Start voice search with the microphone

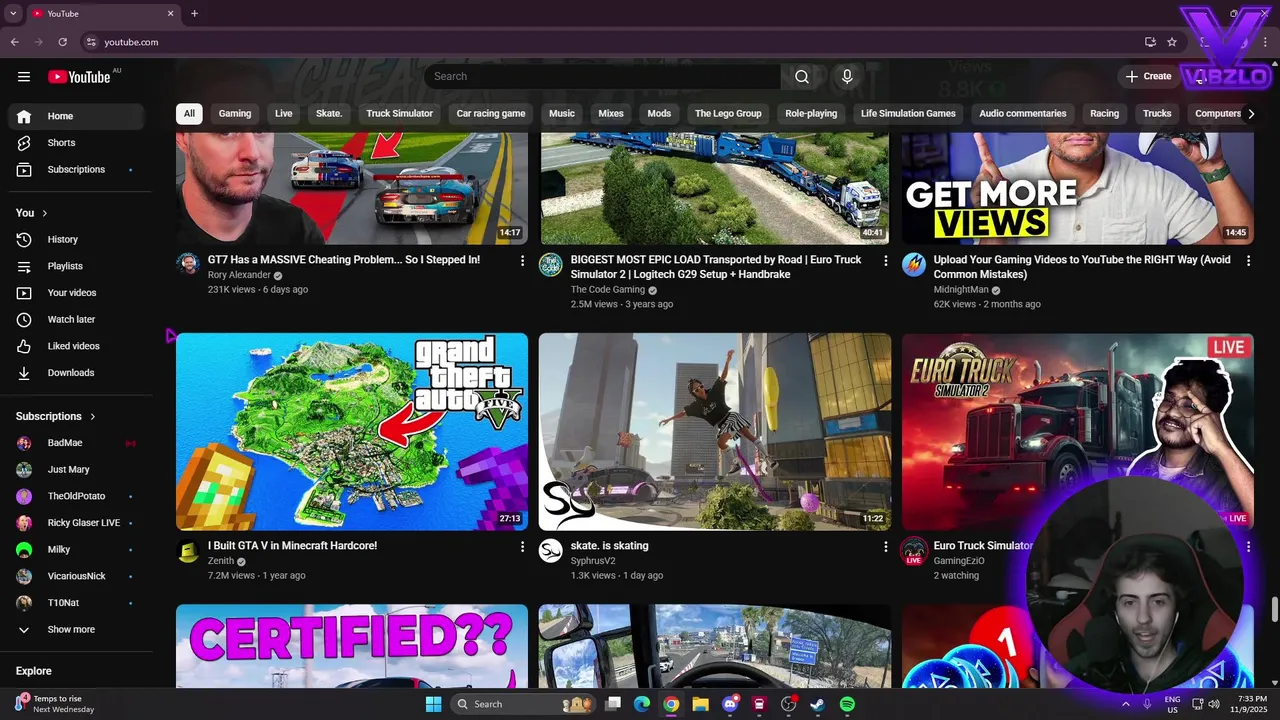click(x=847, y=77)
